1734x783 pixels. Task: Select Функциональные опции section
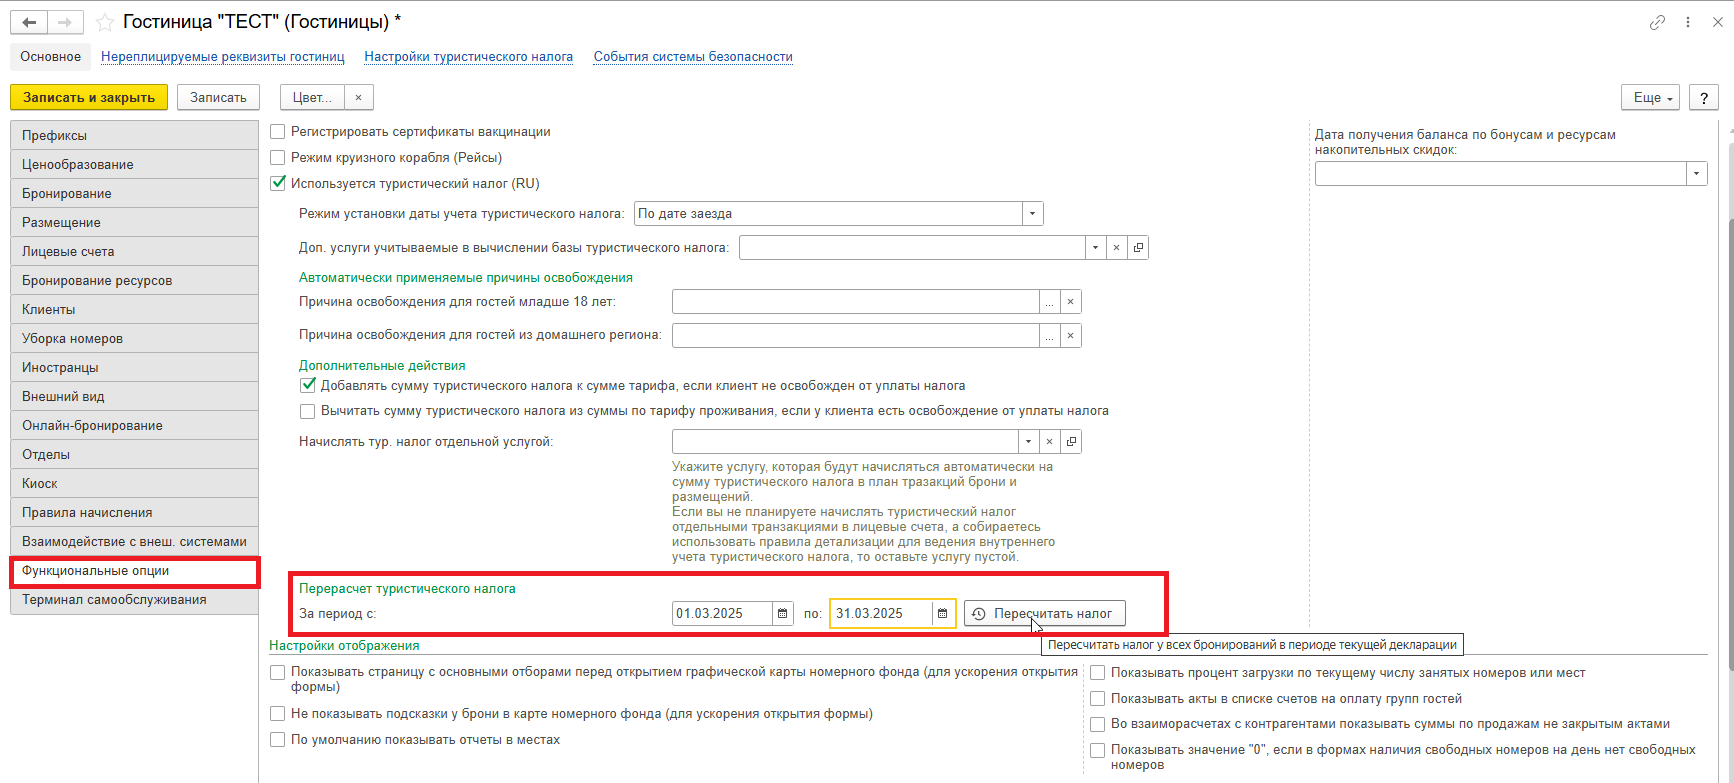click(134, 571)
